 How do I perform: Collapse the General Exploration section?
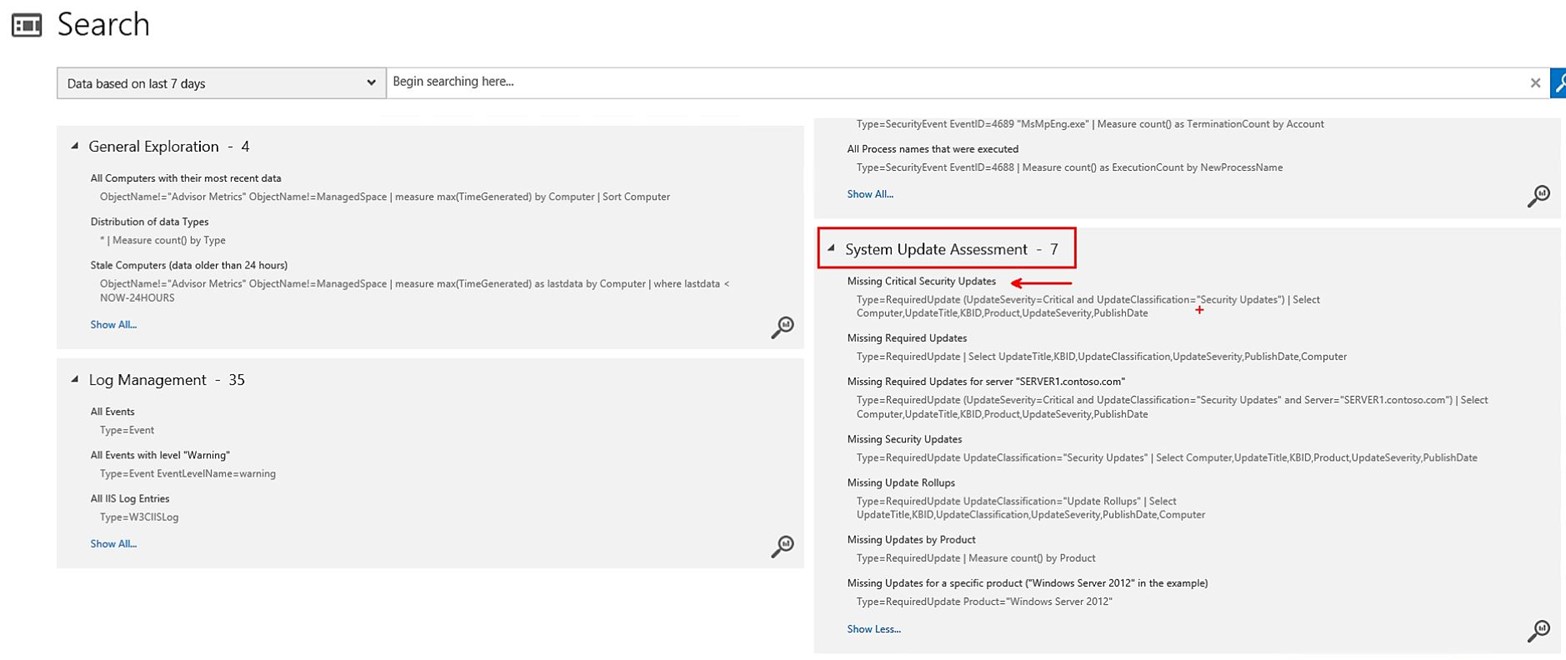75,147
